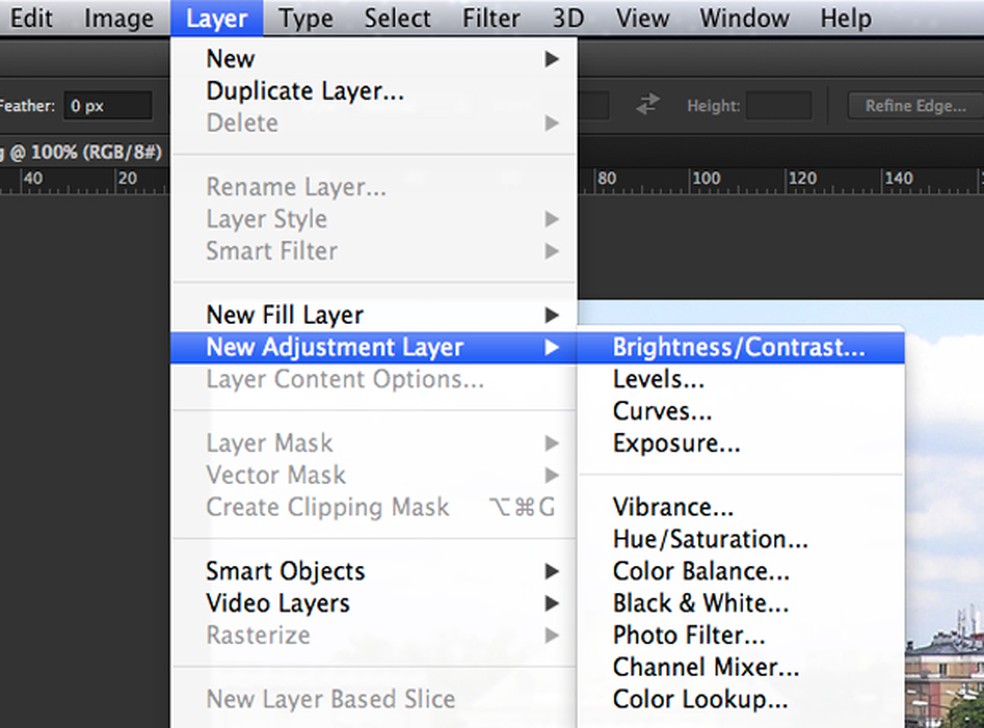Duplicate the current layer

coord(304,90)
